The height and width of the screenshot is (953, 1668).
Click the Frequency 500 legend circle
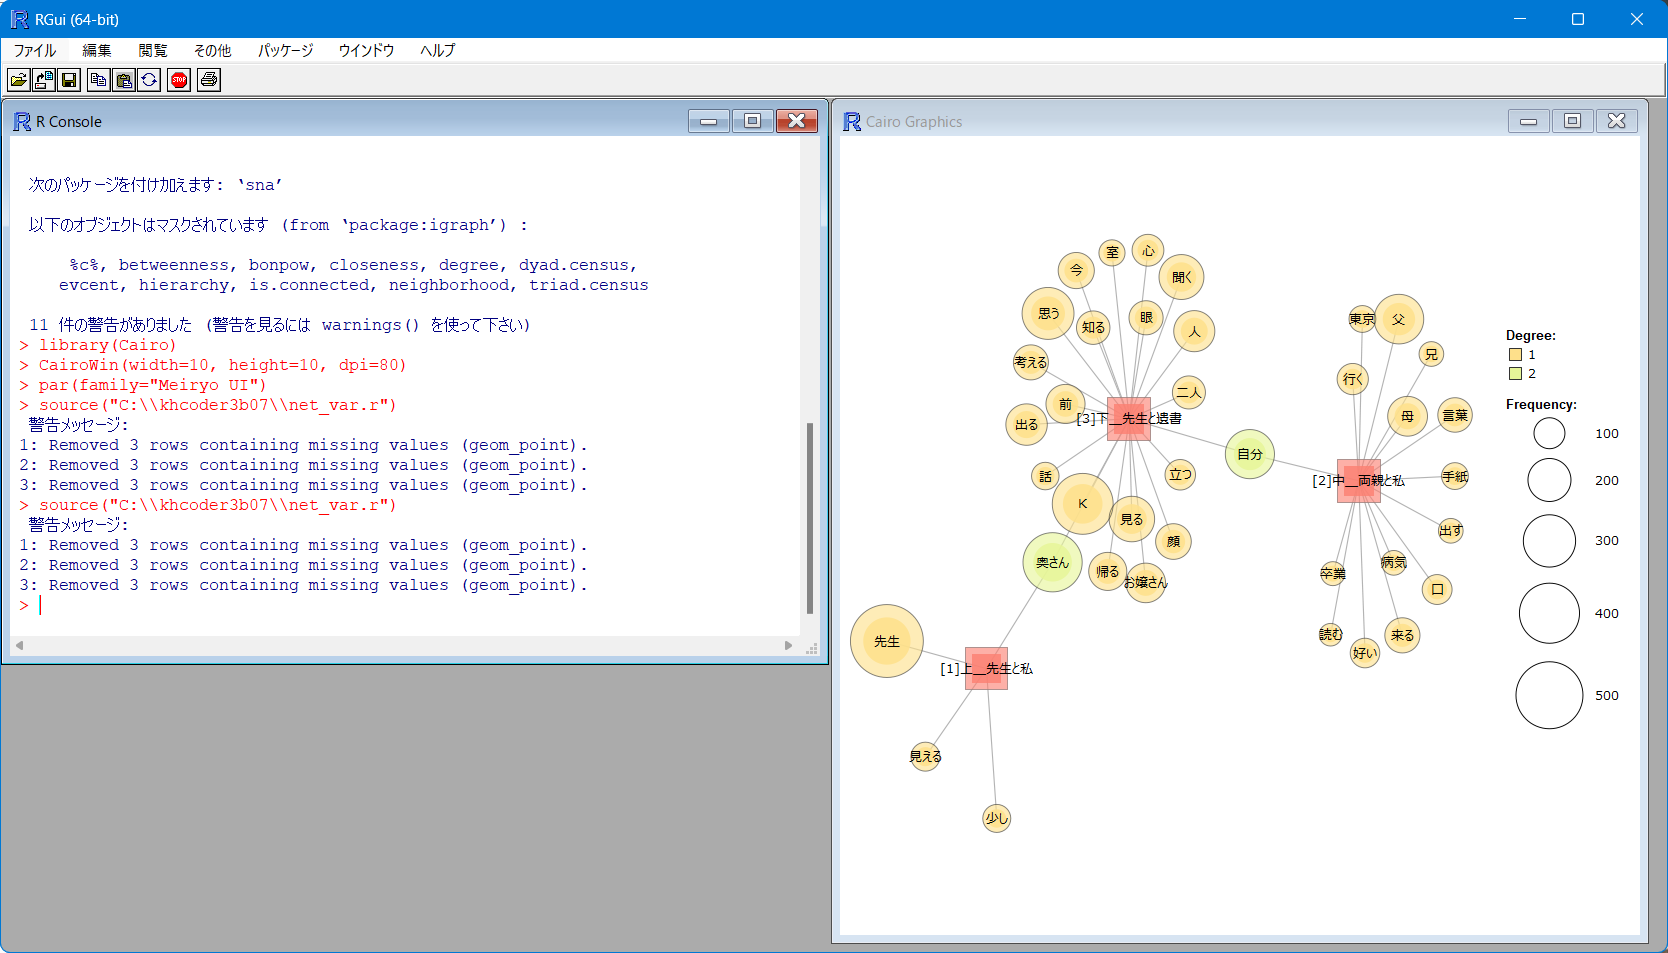(x=1548, y=695)
